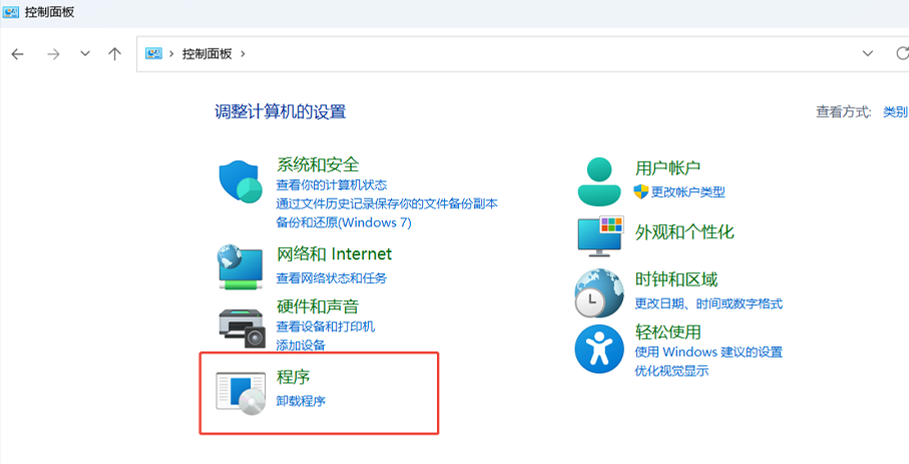
Task: Open the 更改日期、时间或数字格式 link
Action: click(708, 304)
